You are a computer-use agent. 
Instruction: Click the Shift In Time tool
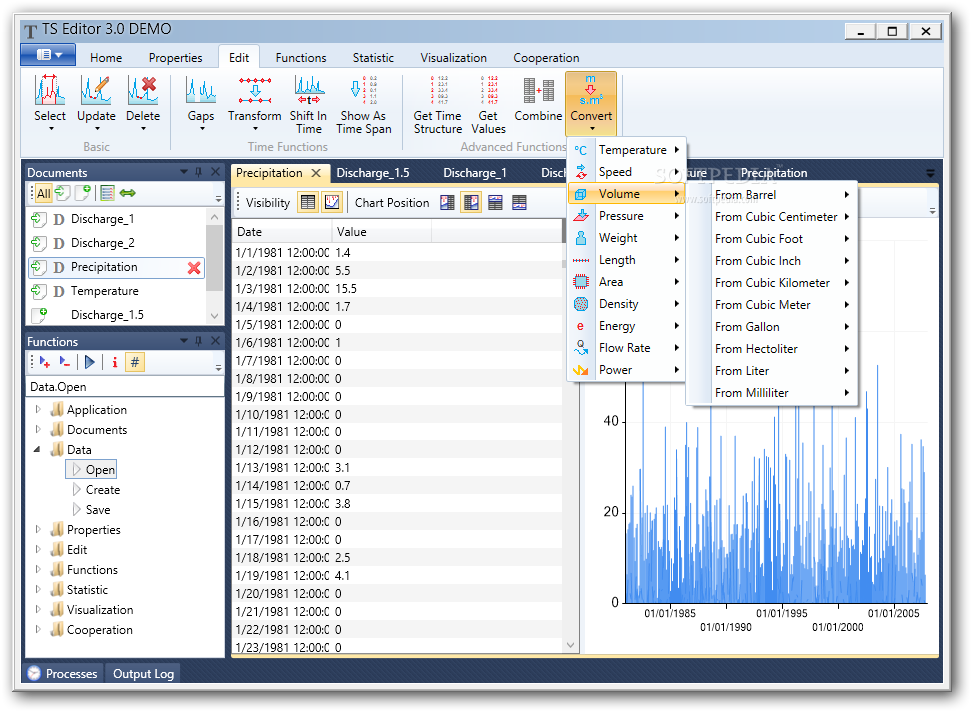click(309, 105)
